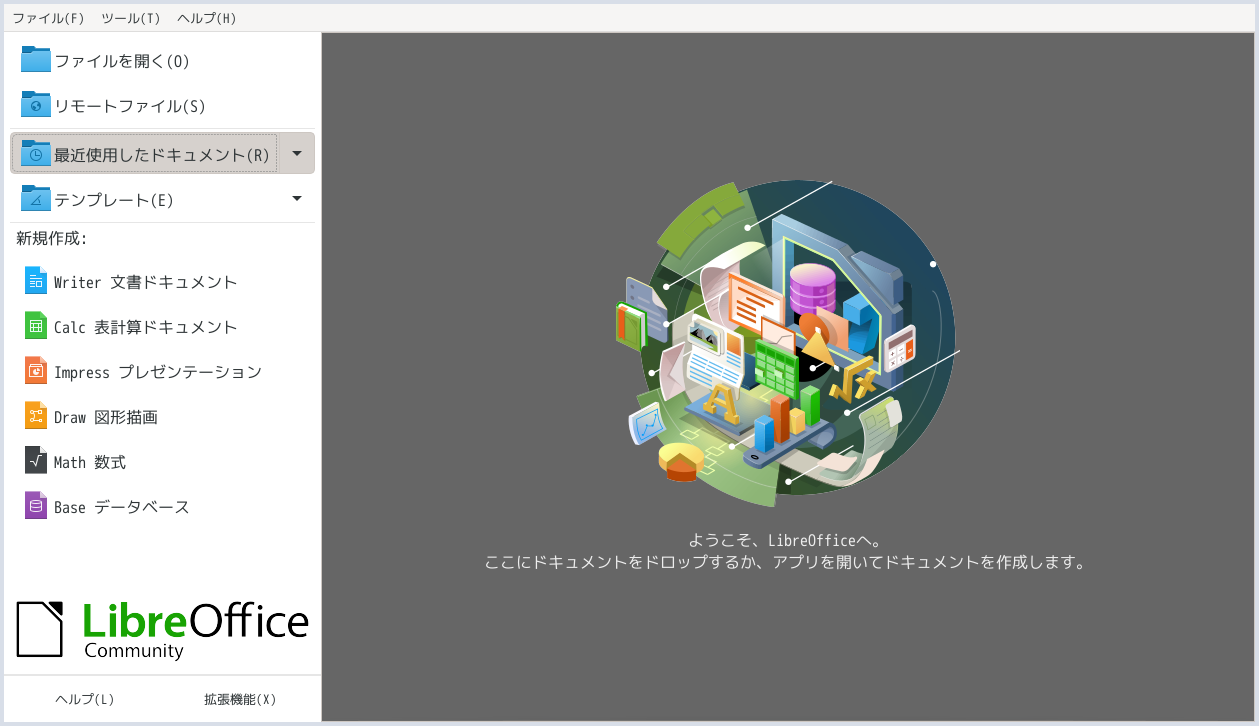Screen dimensions: 1259x726
Task: Click the Writer document icon
Action: click(x=36, y=282)
